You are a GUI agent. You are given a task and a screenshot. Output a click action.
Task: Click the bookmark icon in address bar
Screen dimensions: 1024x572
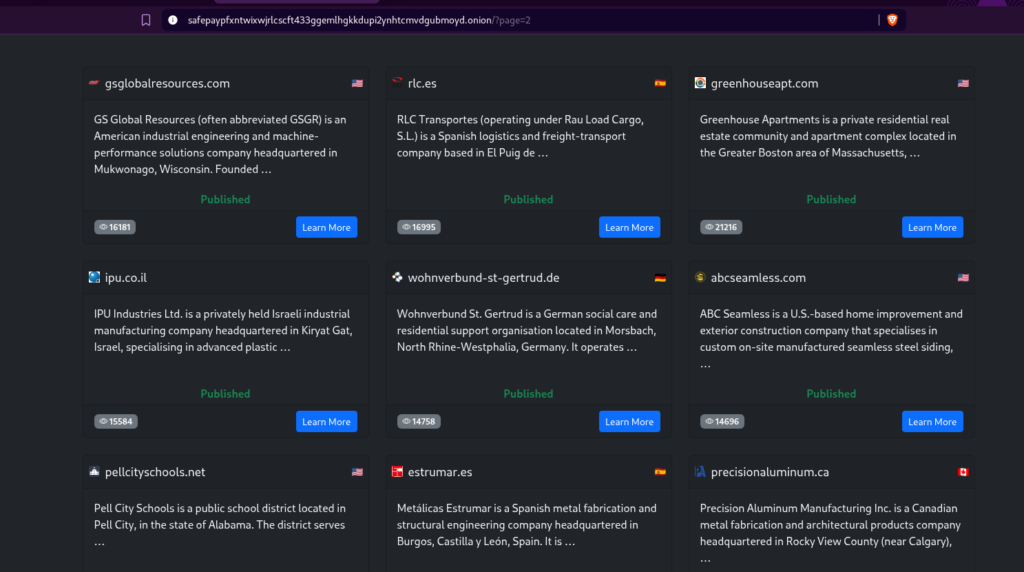point(146,20)
